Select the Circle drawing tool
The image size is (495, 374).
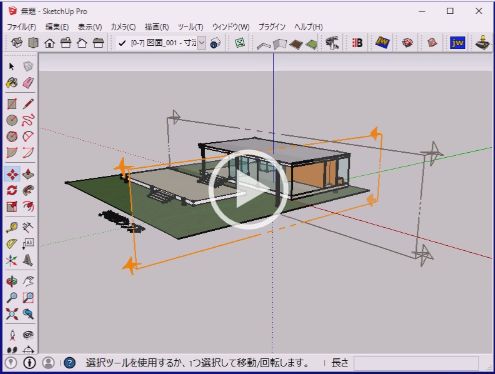click(x=12, y=120)
